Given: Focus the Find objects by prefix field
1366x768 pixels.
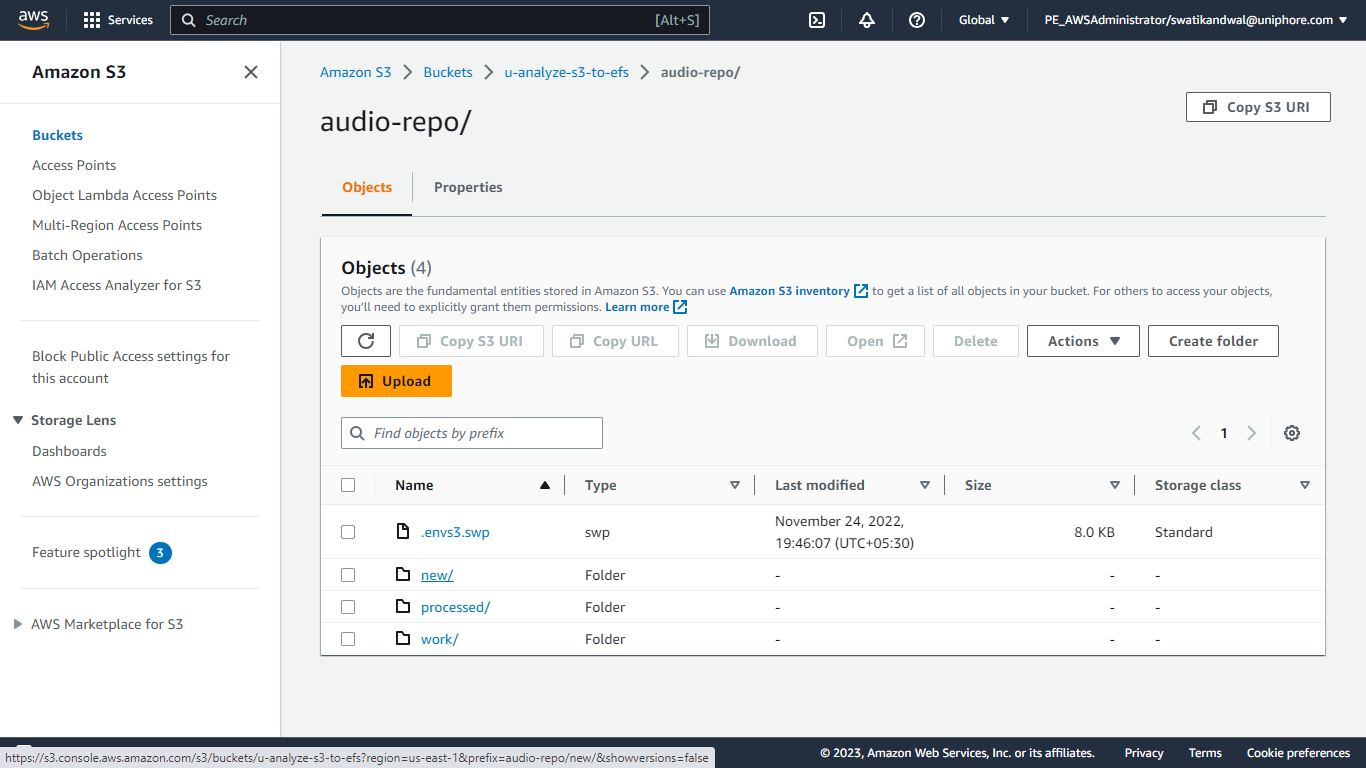Looking at the screenshot, I should 472,433.
